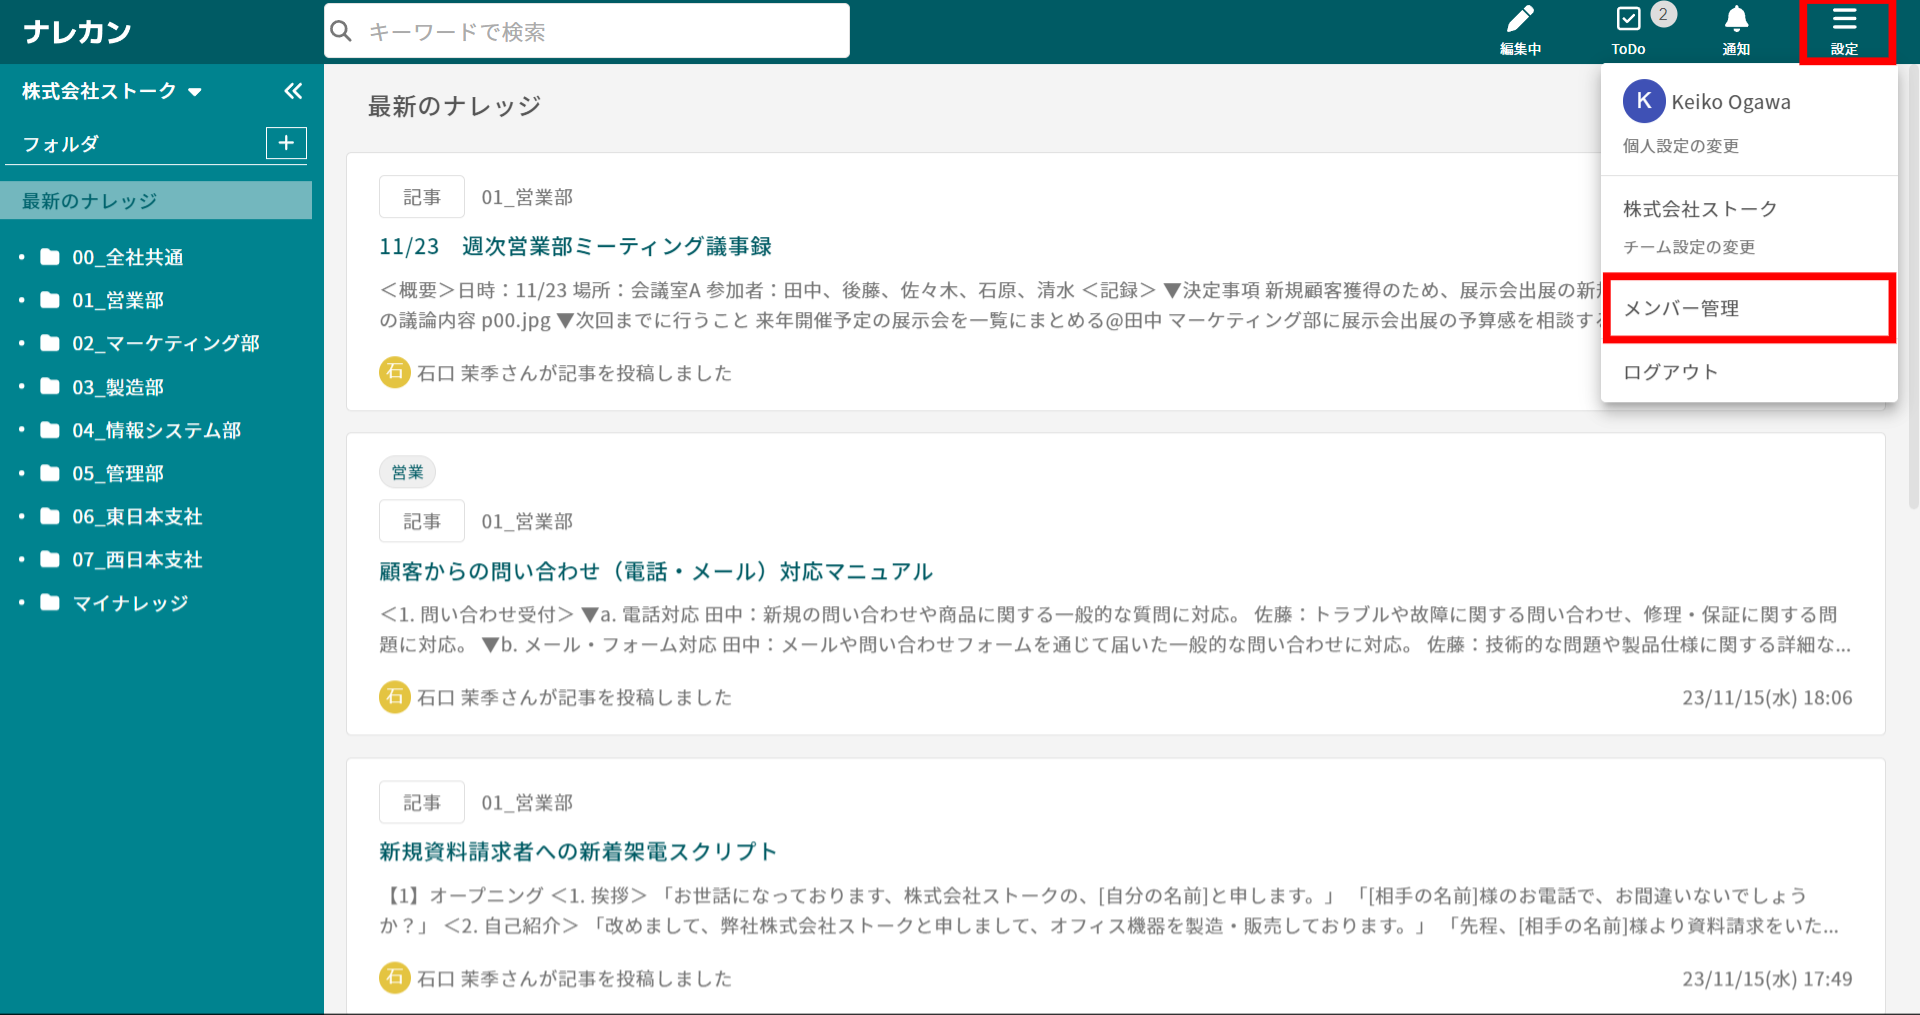The image size is (1920, 1015).
Task: Open the 04_情報システム部 folder
Action: [x=156, y=430]
